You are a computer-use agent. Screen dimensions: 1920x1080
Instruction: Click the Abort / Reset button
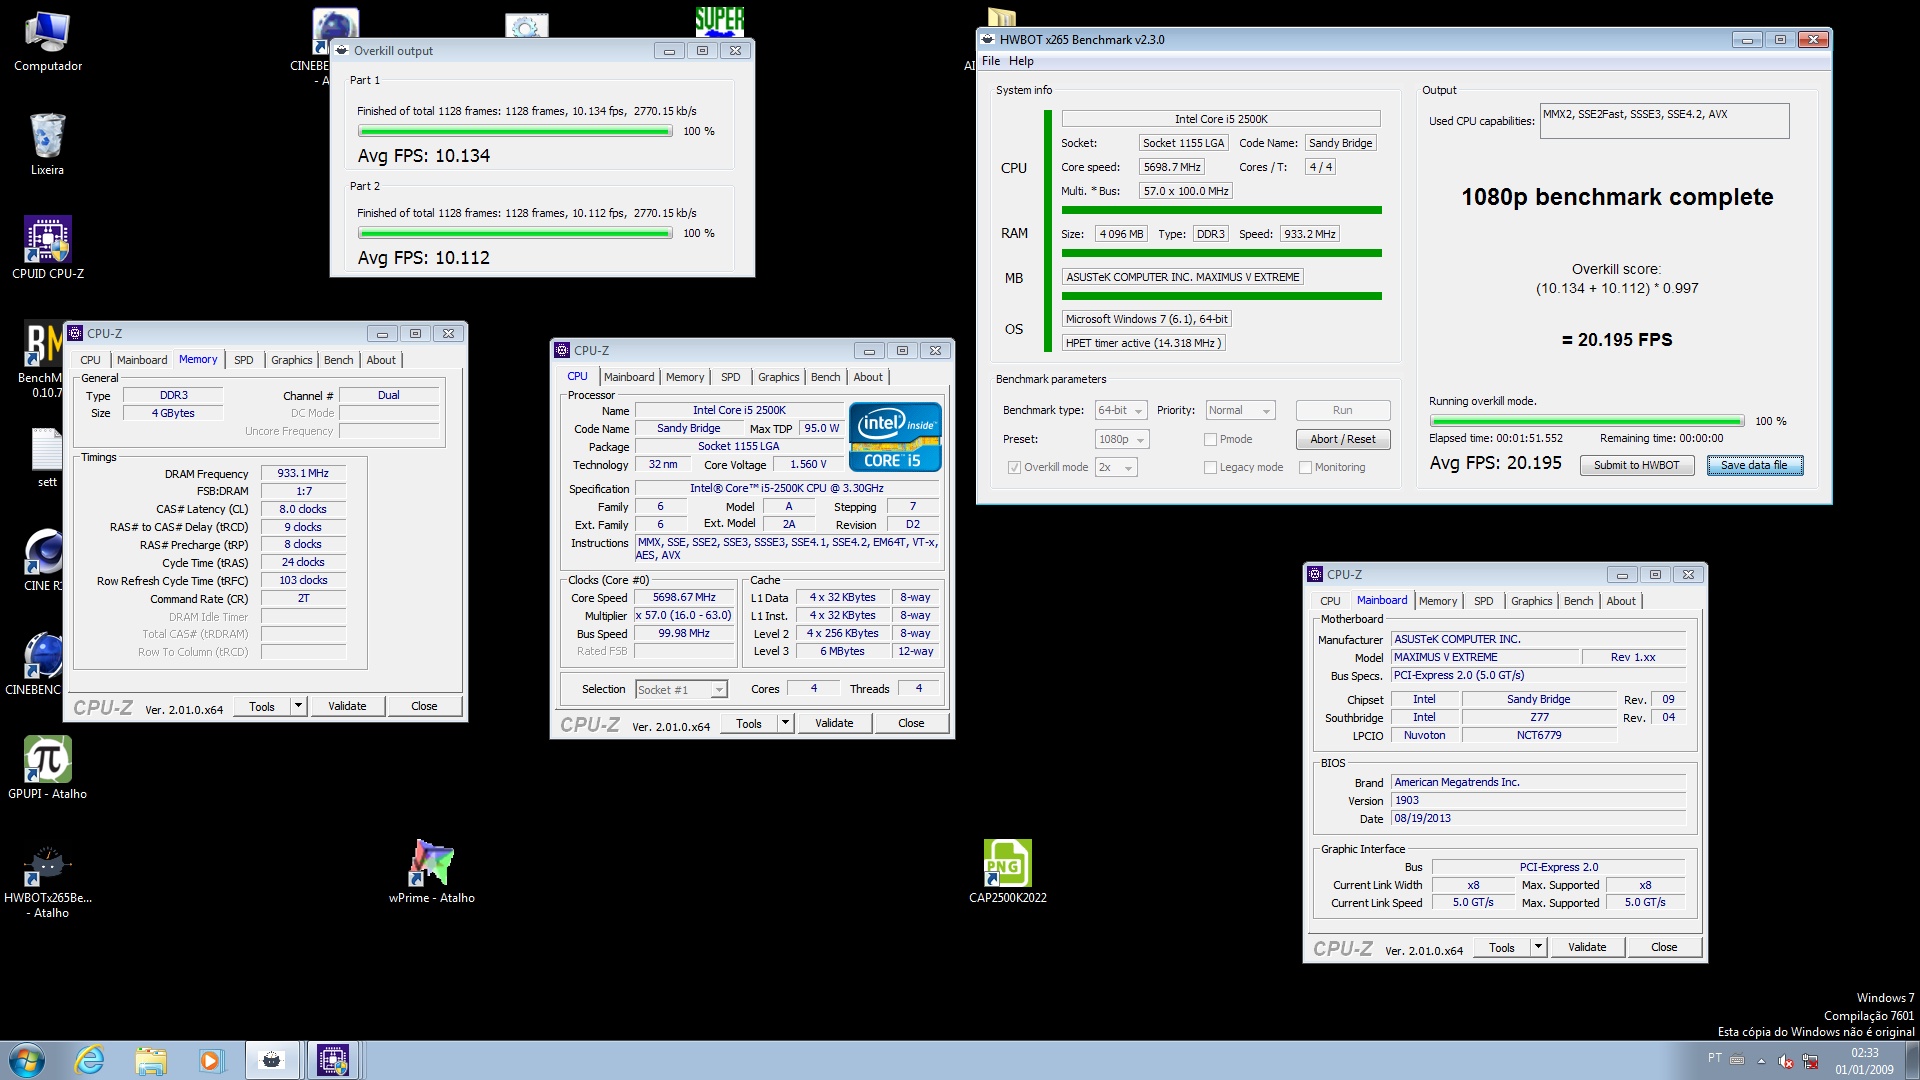click(x=1342, y=439)
